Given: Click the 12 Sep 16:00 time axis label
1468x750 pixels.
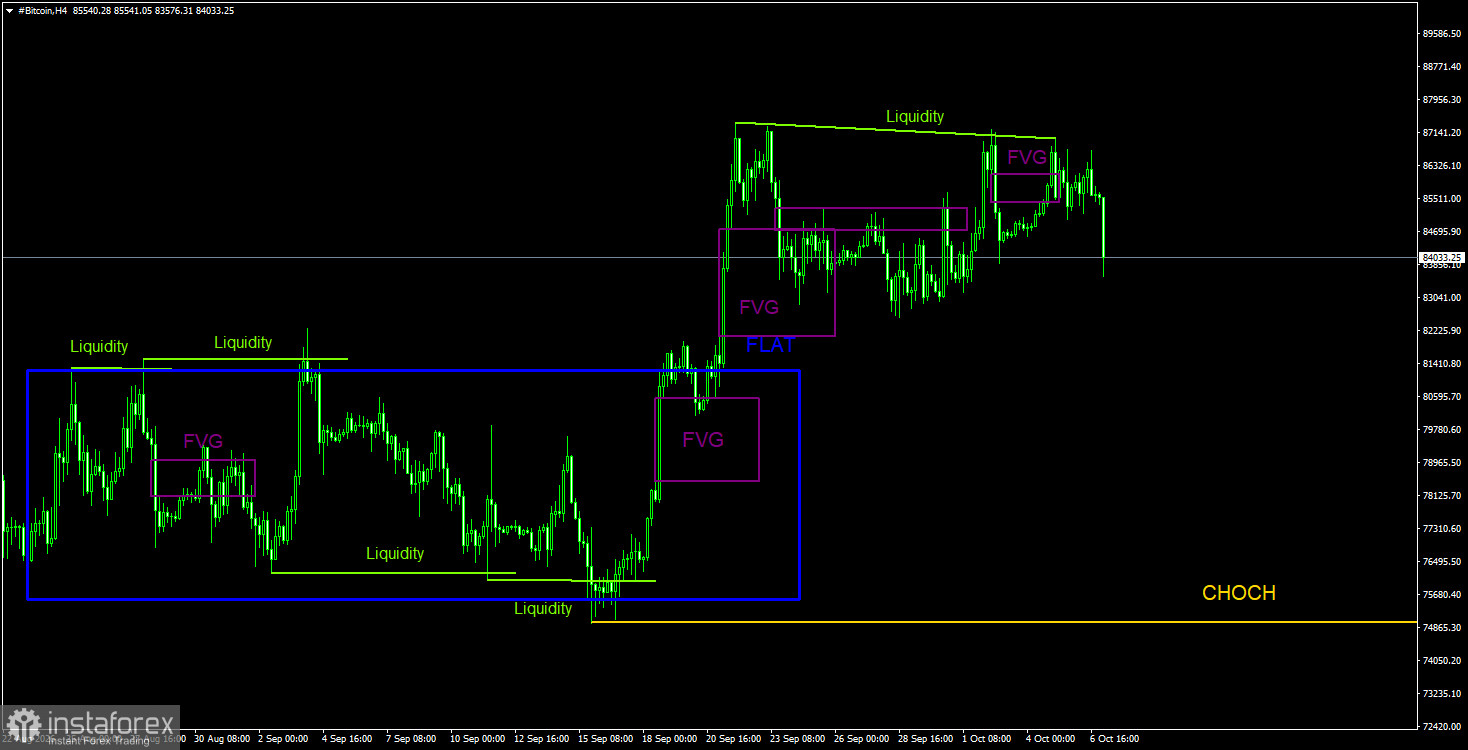Looking at the screenshot, I should pyautogui.click(x=540, y=739).
